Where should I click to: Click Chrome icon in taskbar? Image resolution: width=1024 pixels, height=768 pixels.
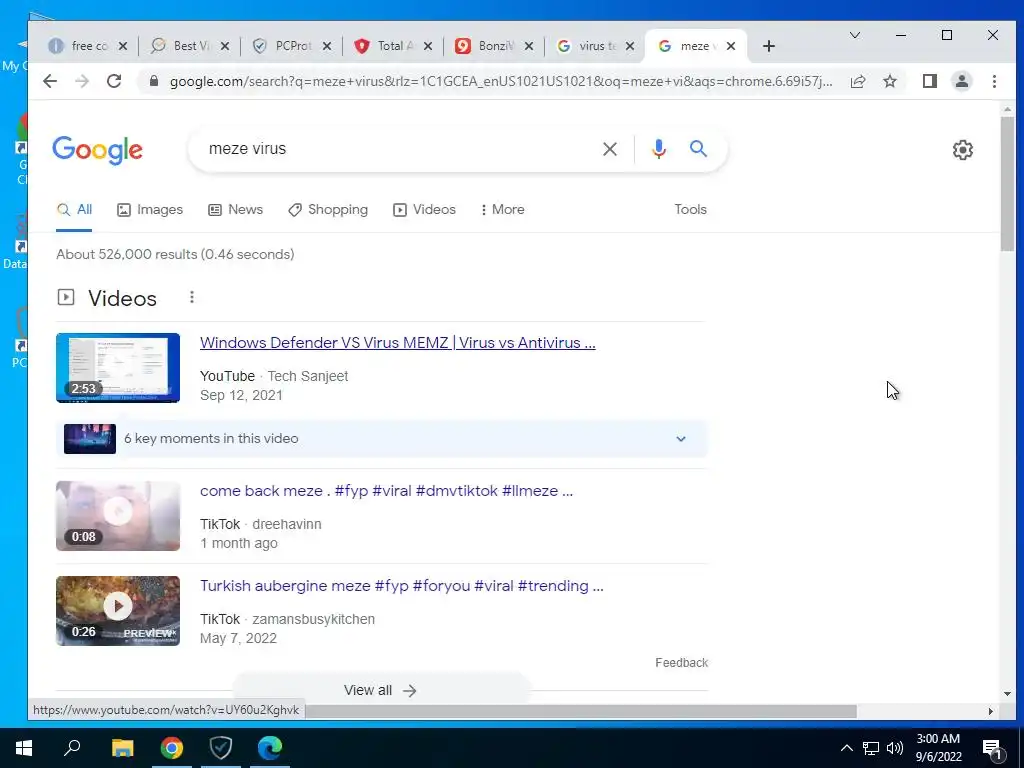tap(171, 748)
